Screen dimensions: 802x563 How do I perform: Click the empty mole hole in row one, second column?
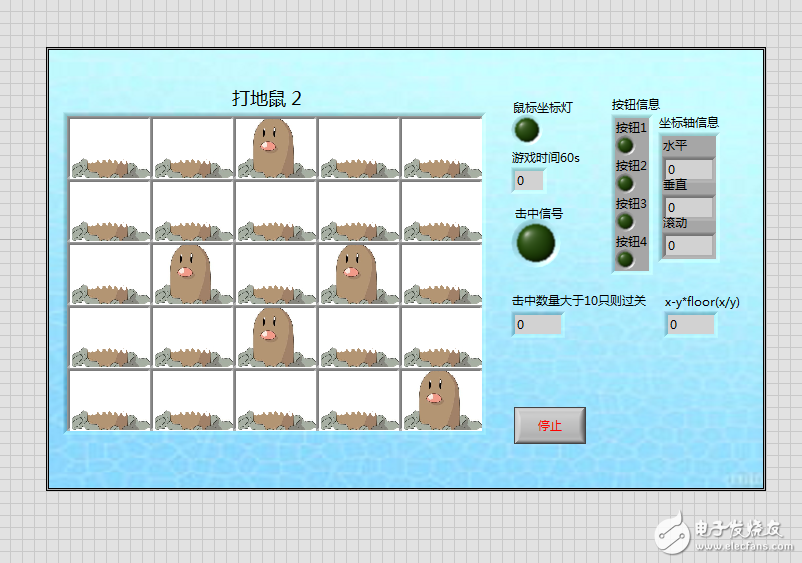click(x=193, y=148)
